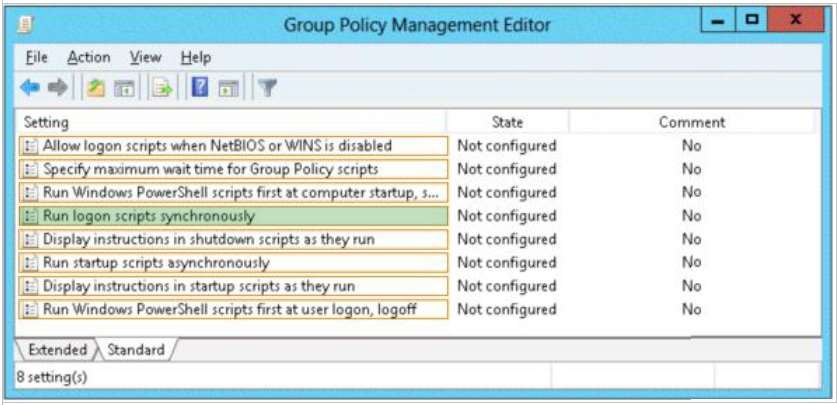Click 'Not configured' state of Run logon scripts synchronously

click(x=507, y=216)
